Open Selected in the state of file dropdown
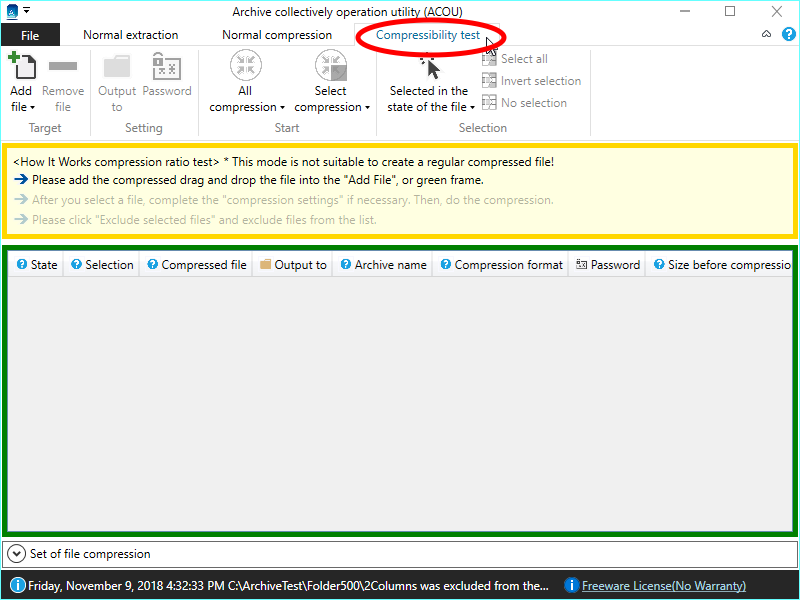 [x=431, y=98]
